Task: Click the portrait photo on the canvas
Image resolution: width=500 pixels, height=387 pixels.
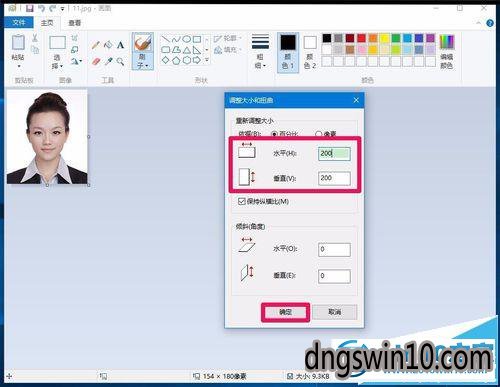Action: click(x=47, y=137)
